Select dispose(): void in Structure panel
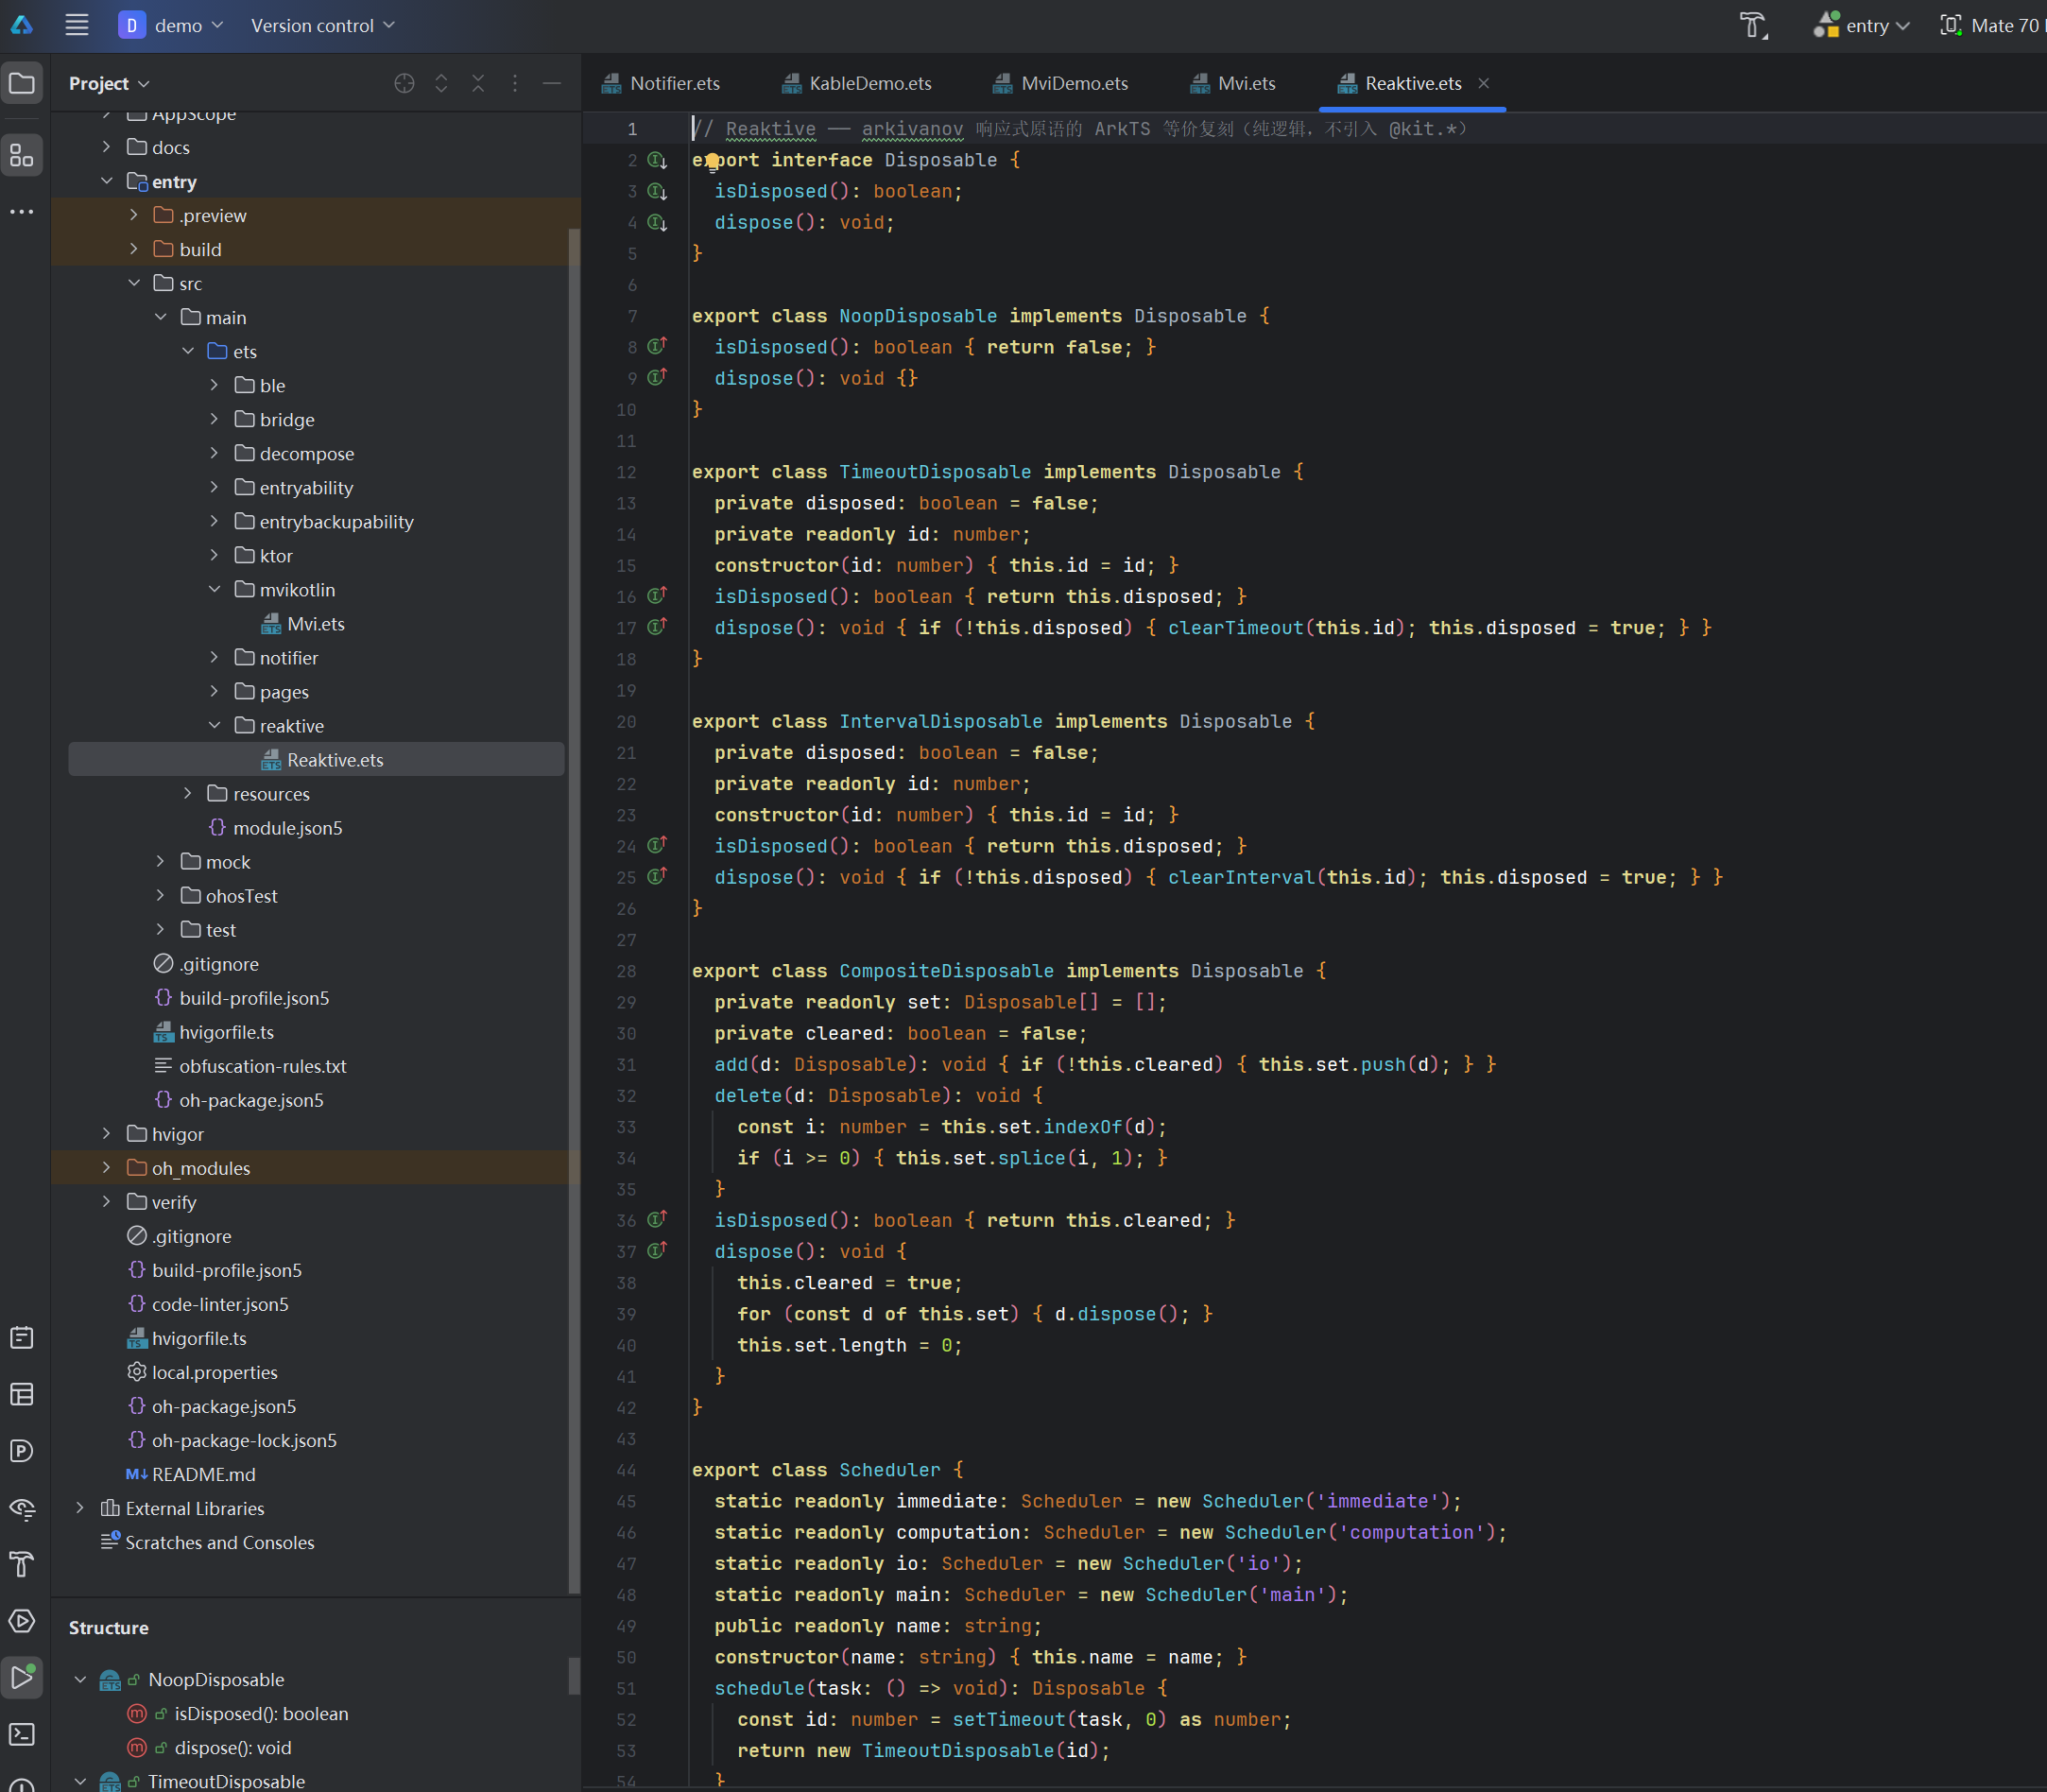 point(232,1747)
